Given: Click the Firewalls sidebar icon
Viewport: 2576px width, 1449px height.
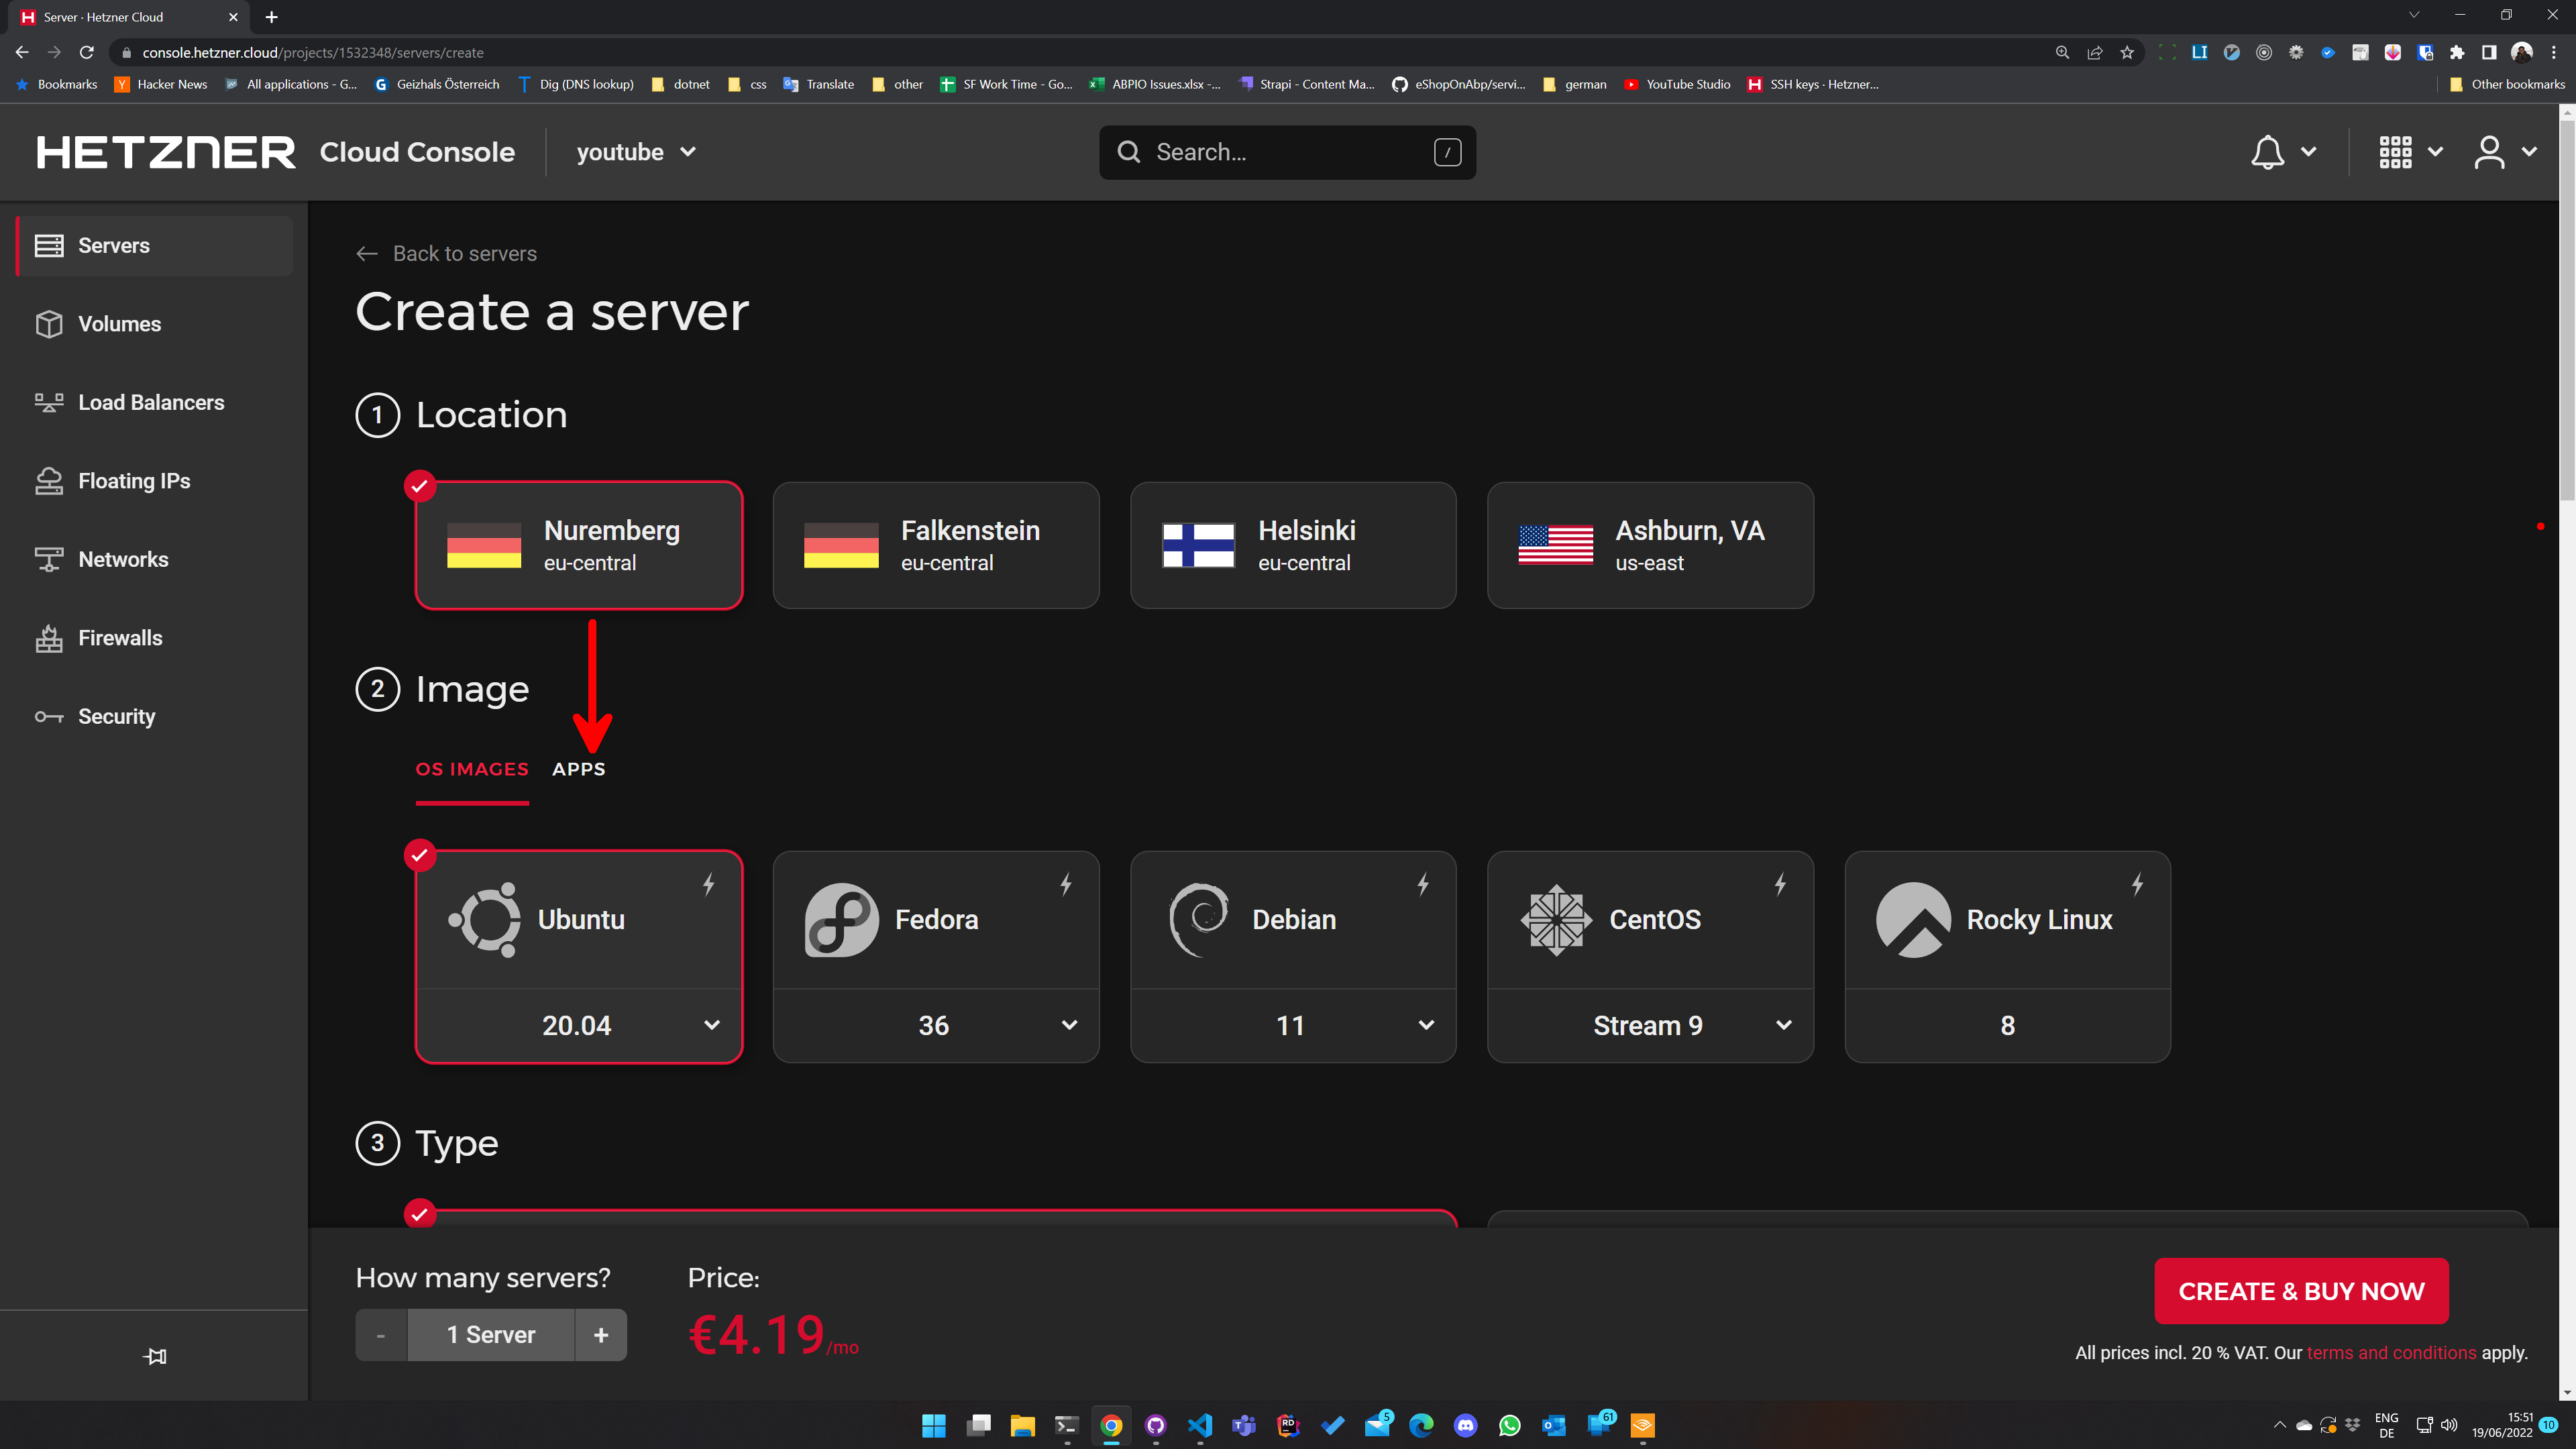Looking at the screenshot, I should (x=49, y=638).
